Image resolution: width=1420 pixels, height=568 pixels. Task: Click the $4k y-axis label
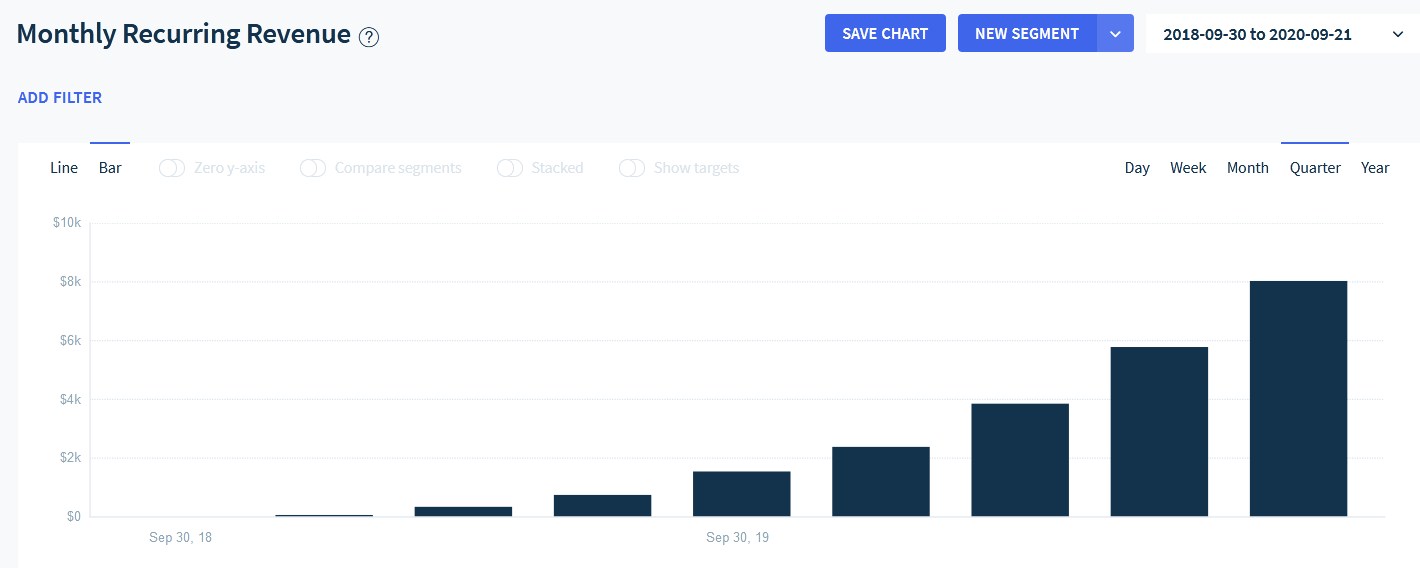point(70,400)
